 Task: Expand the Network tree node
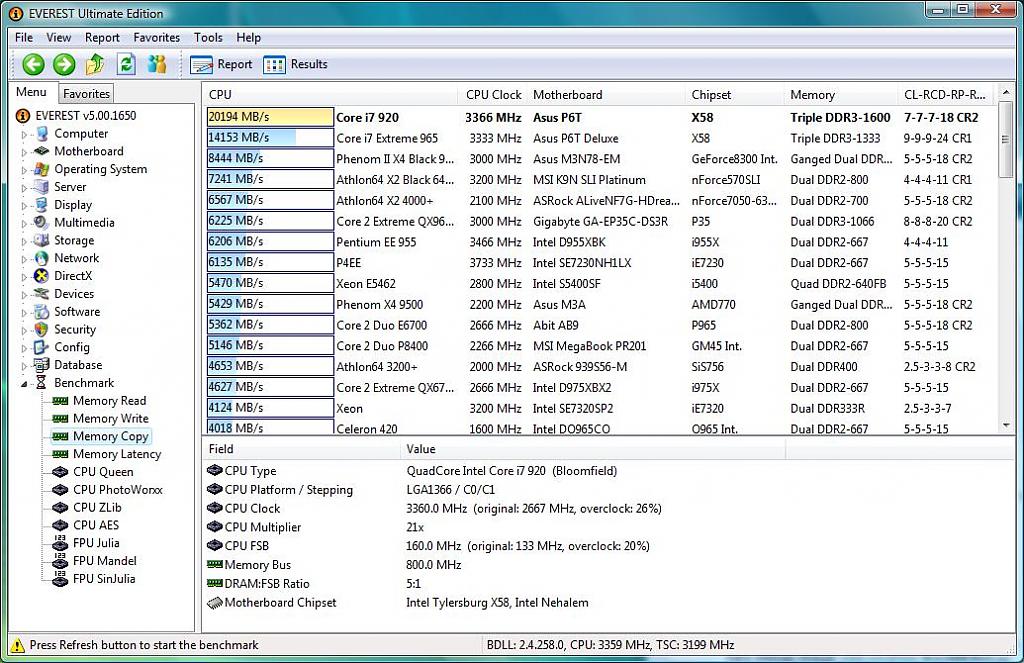click(x=24, y=259)
